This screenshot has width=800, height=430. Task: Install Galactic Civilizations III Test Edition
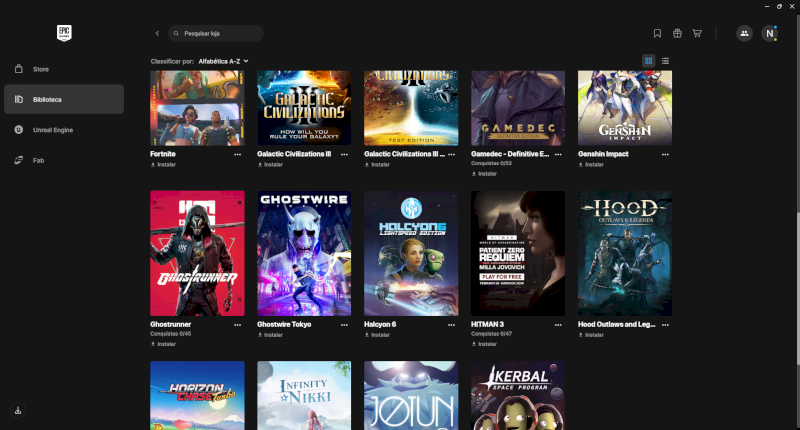[x=377, y=165]
